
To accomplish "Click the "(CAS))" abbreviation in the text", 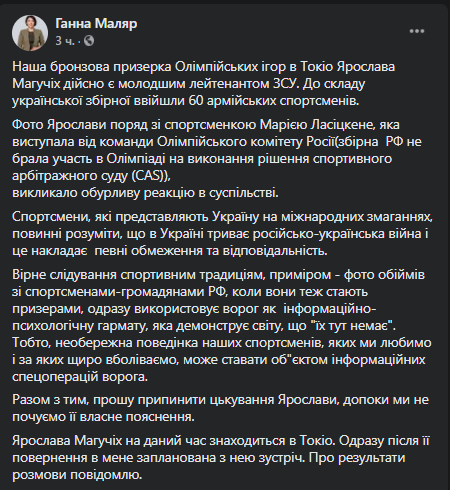I will coord(151,175).
